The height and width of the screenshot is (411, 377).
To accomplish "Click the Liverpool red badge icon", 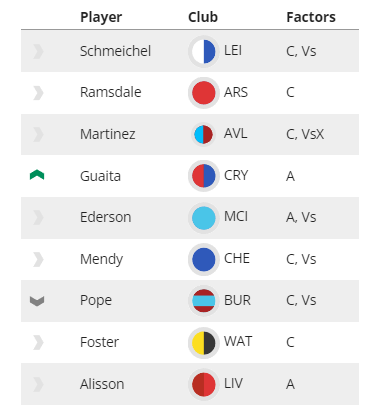I will click(203, 384).
